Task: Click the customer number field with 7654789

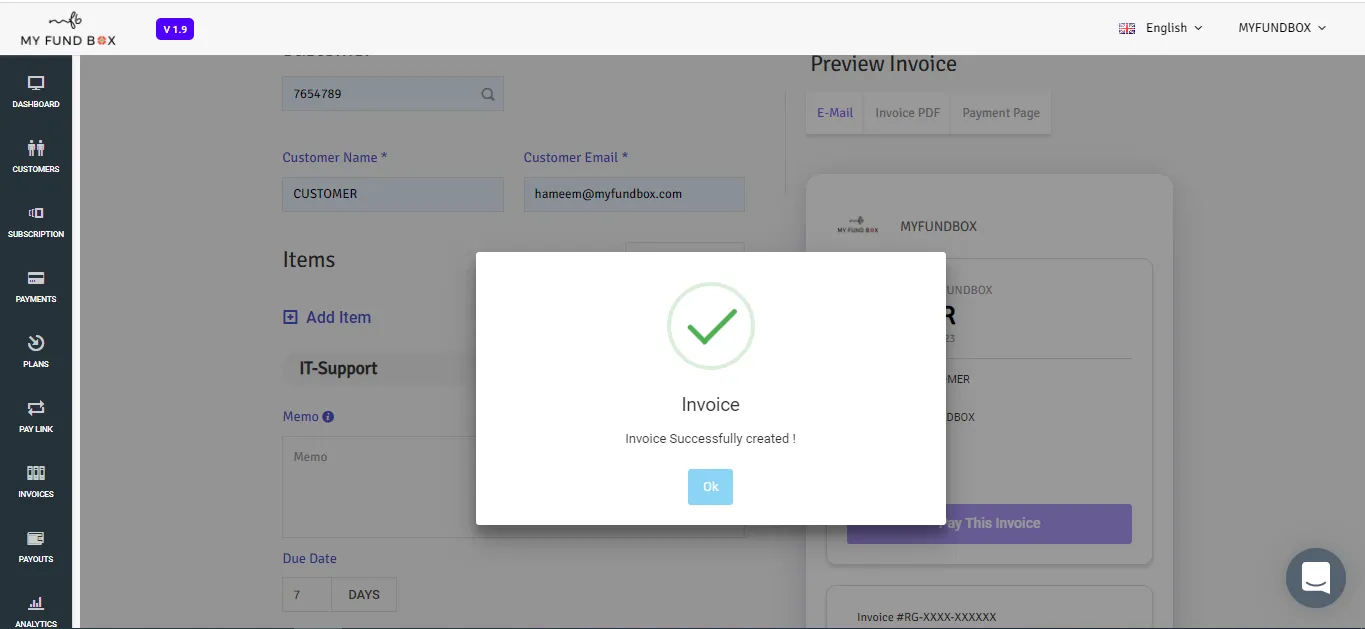Action: 392,94
